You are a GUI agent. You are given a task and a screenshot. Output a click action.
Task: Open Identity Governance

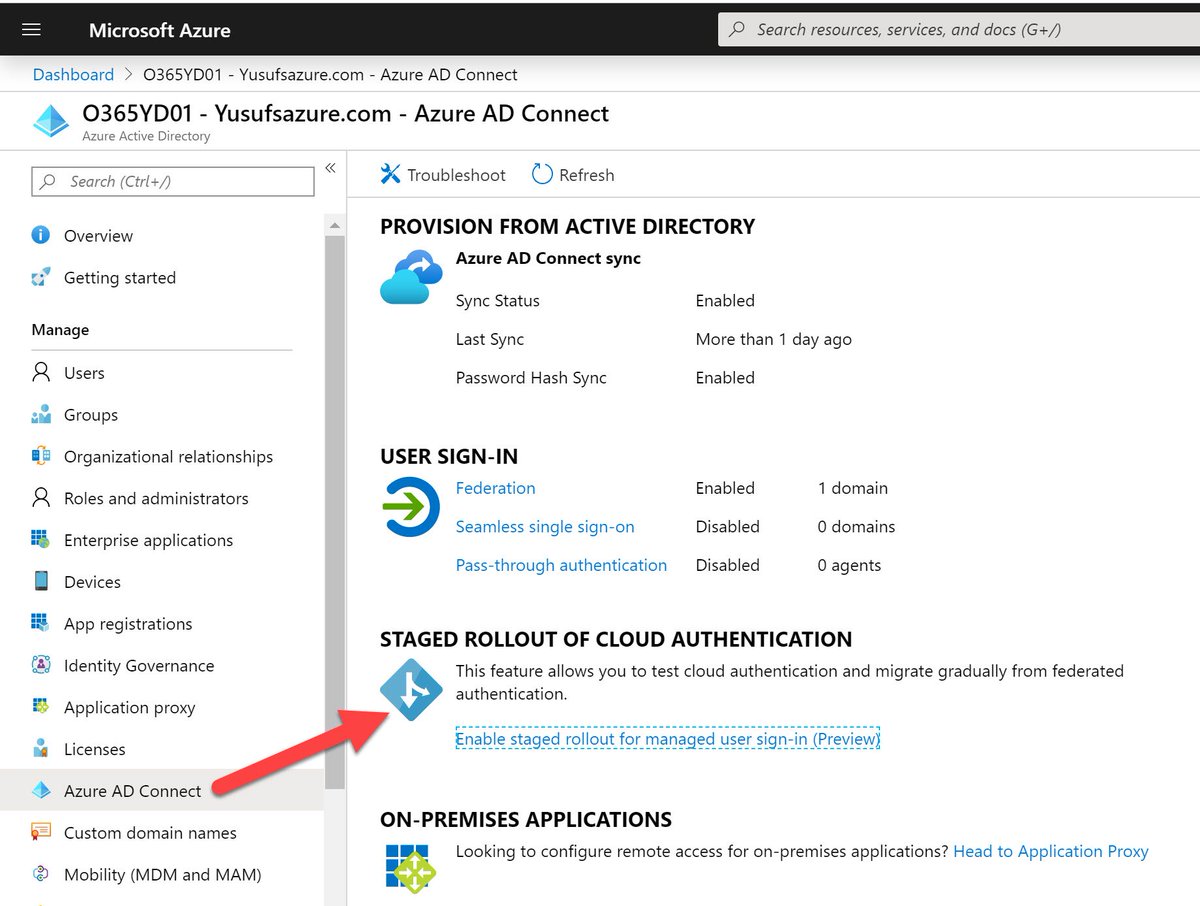(x=139, y=665)
